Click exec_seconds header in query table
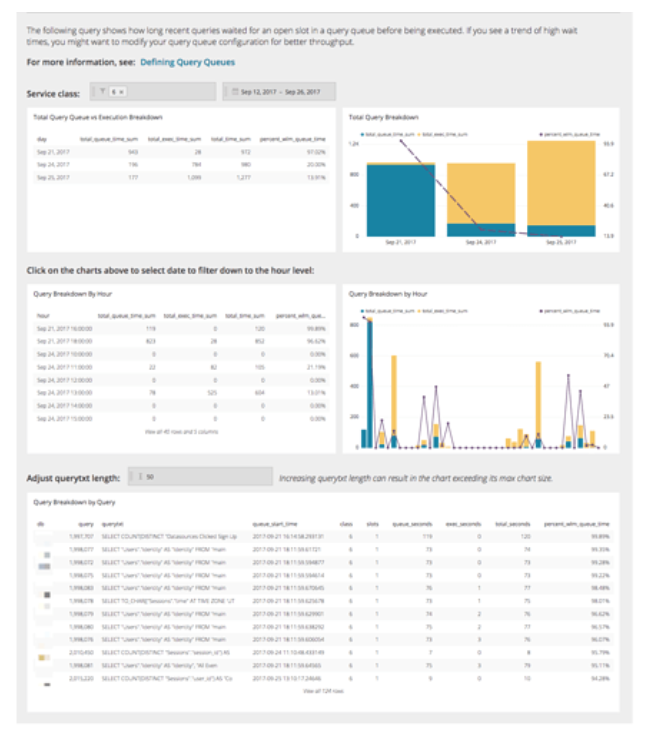The image size is (647, 734). click(463, 524)
